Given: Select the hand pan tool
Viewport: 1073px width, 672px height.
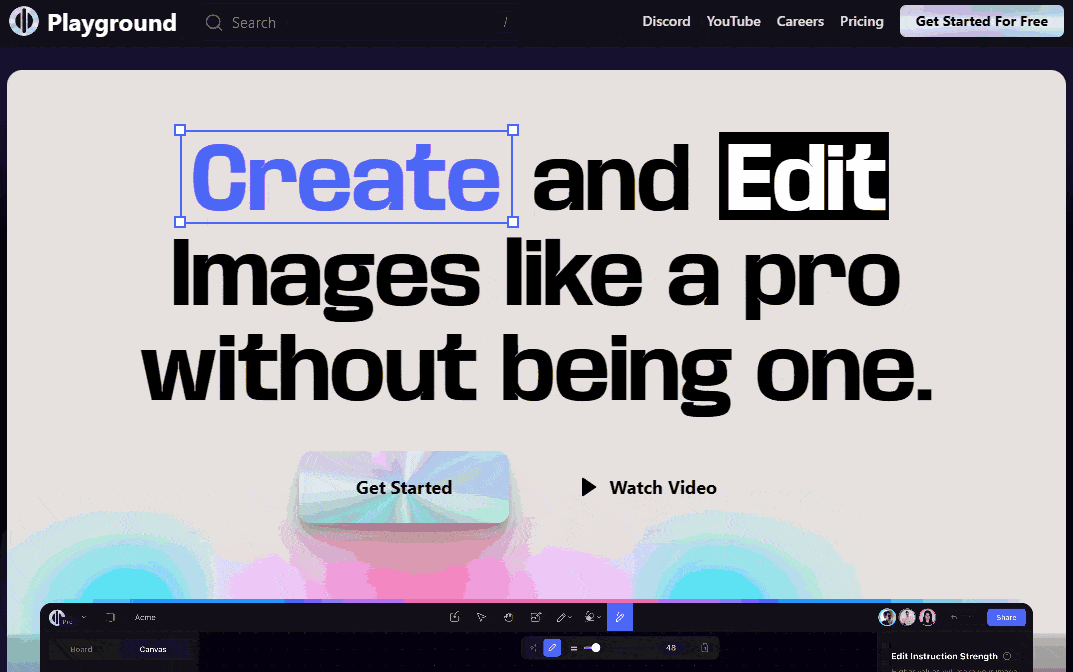Looking at the screenshot, I should tap(508, 617).
